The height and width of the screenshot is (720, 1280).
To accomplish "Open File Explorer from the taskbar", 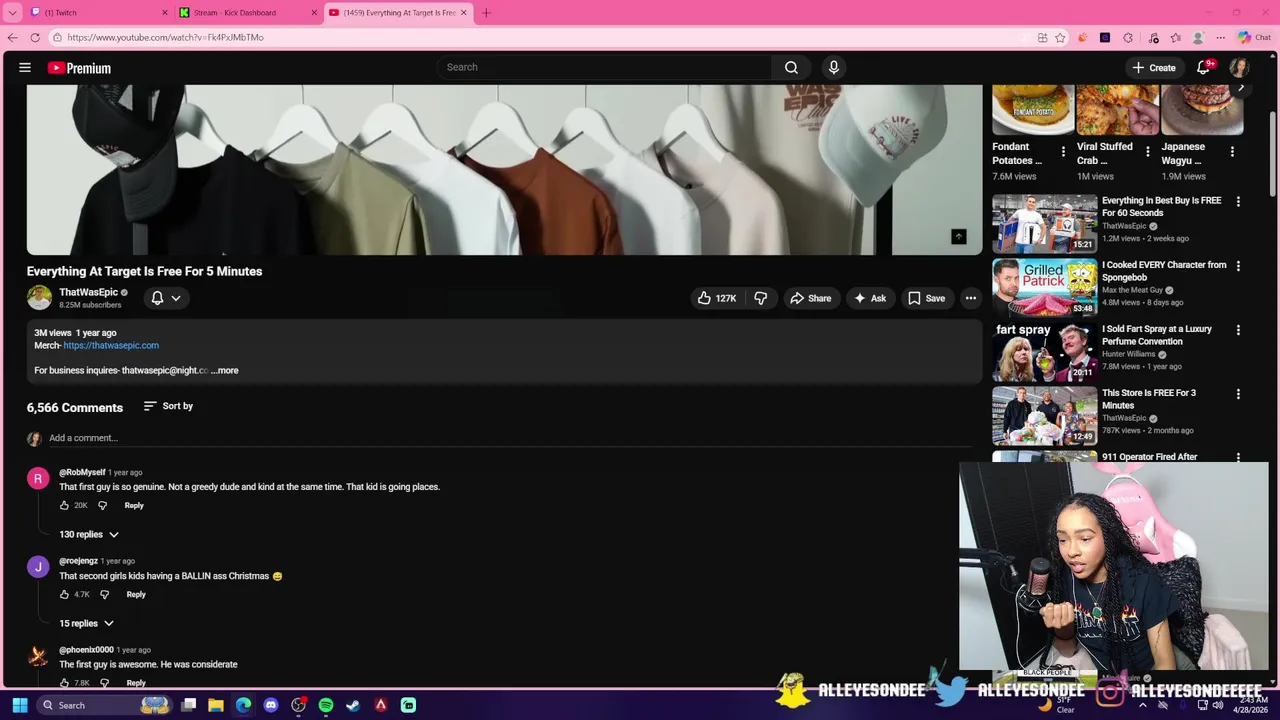I will [x=215, y=705].
